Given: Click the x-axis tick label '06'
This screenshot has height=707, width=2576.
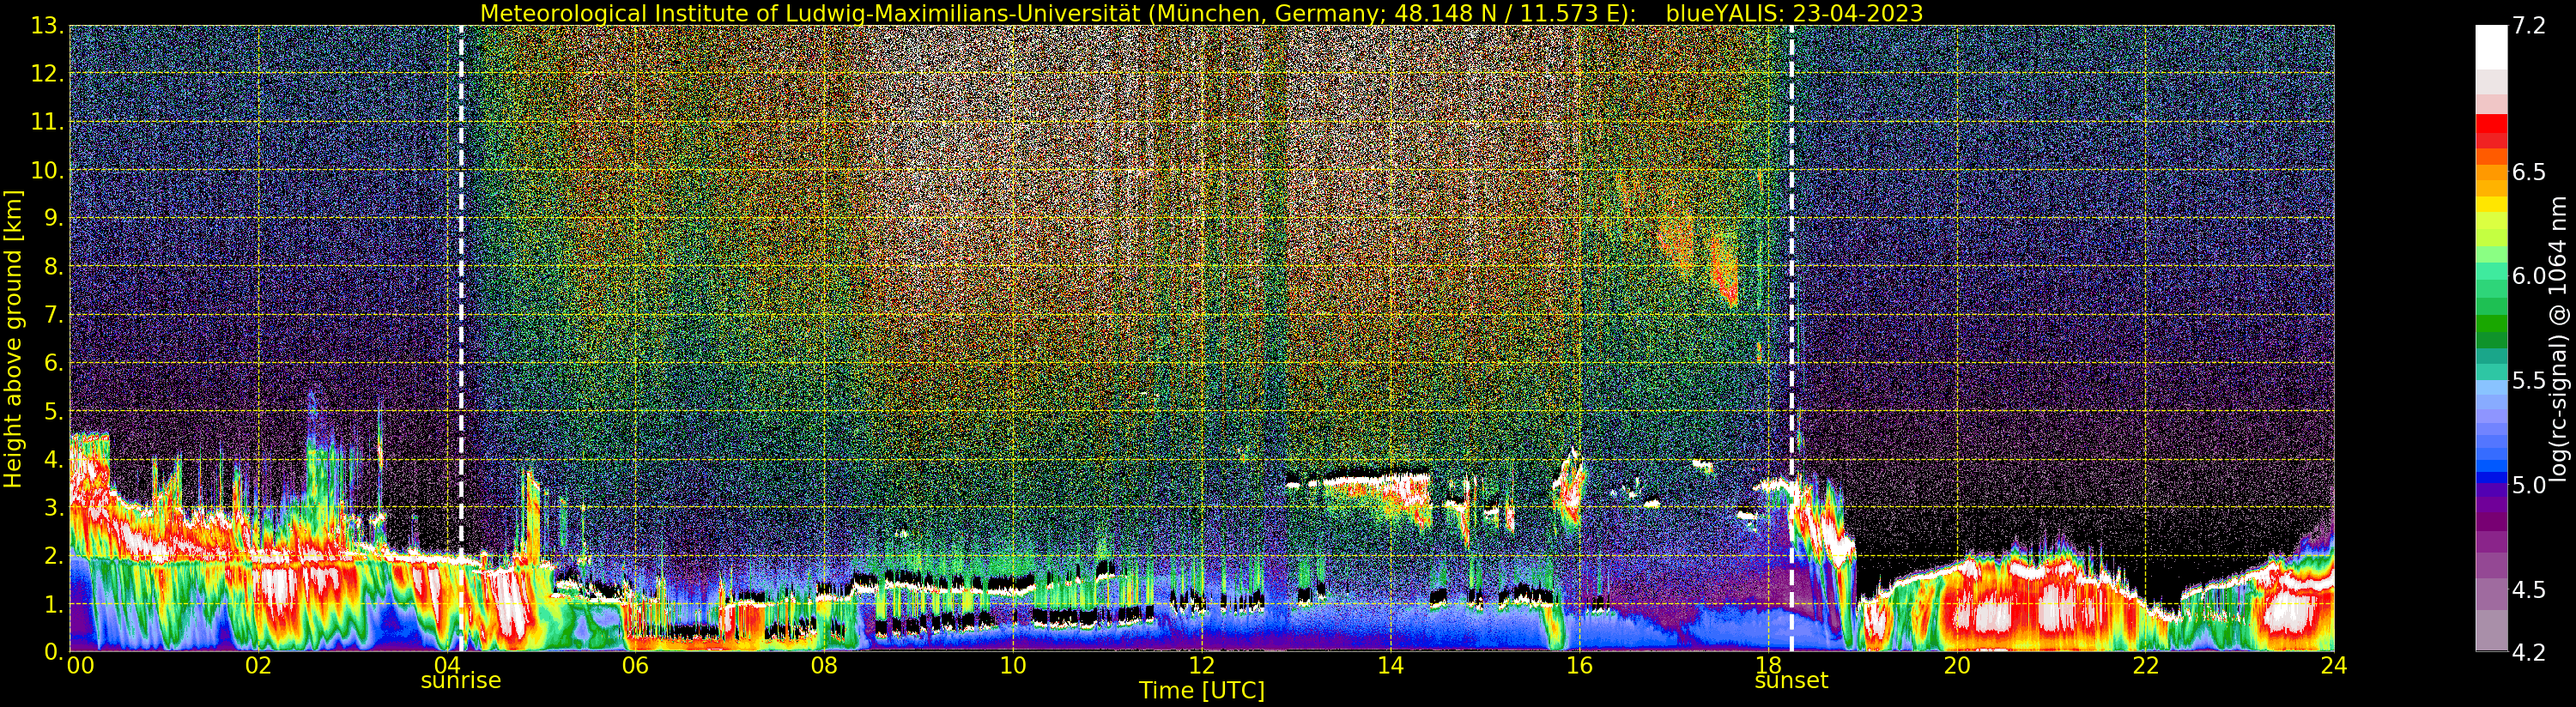Looking at the screenshot, I should 635,666.
